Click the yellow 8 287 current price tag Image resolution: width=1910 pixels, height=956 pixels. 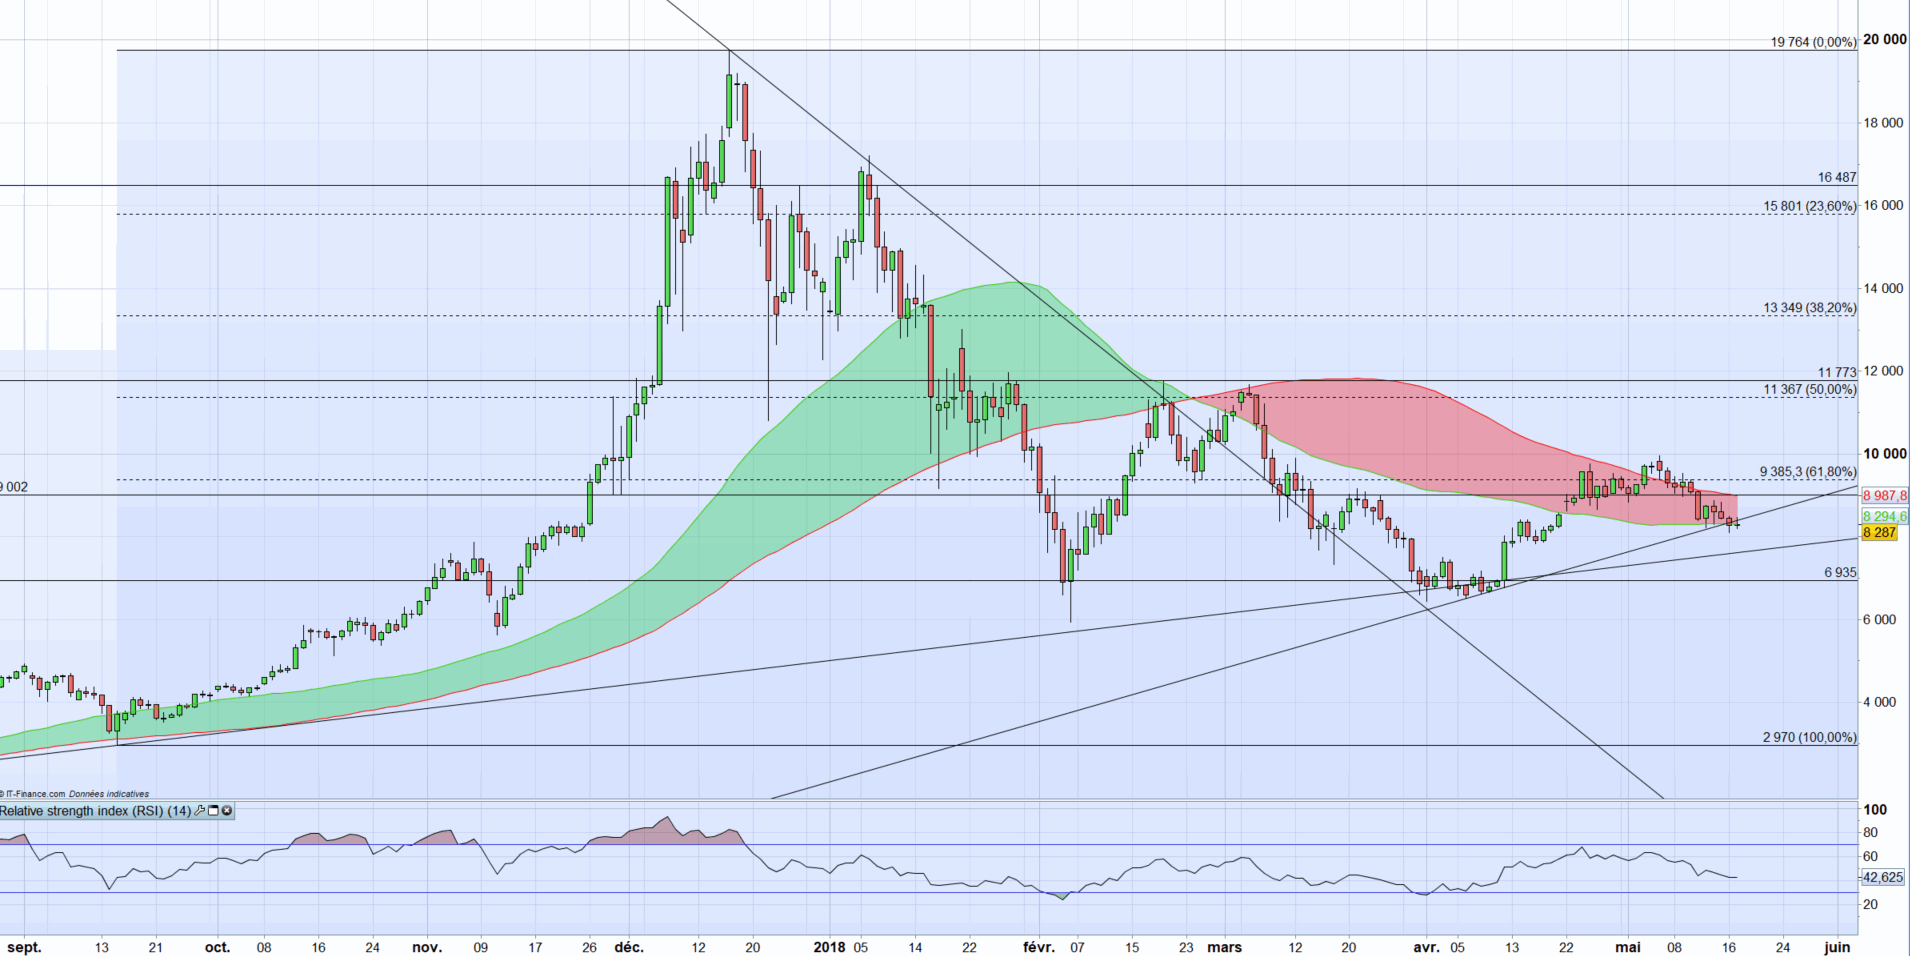pos(1880,533)
